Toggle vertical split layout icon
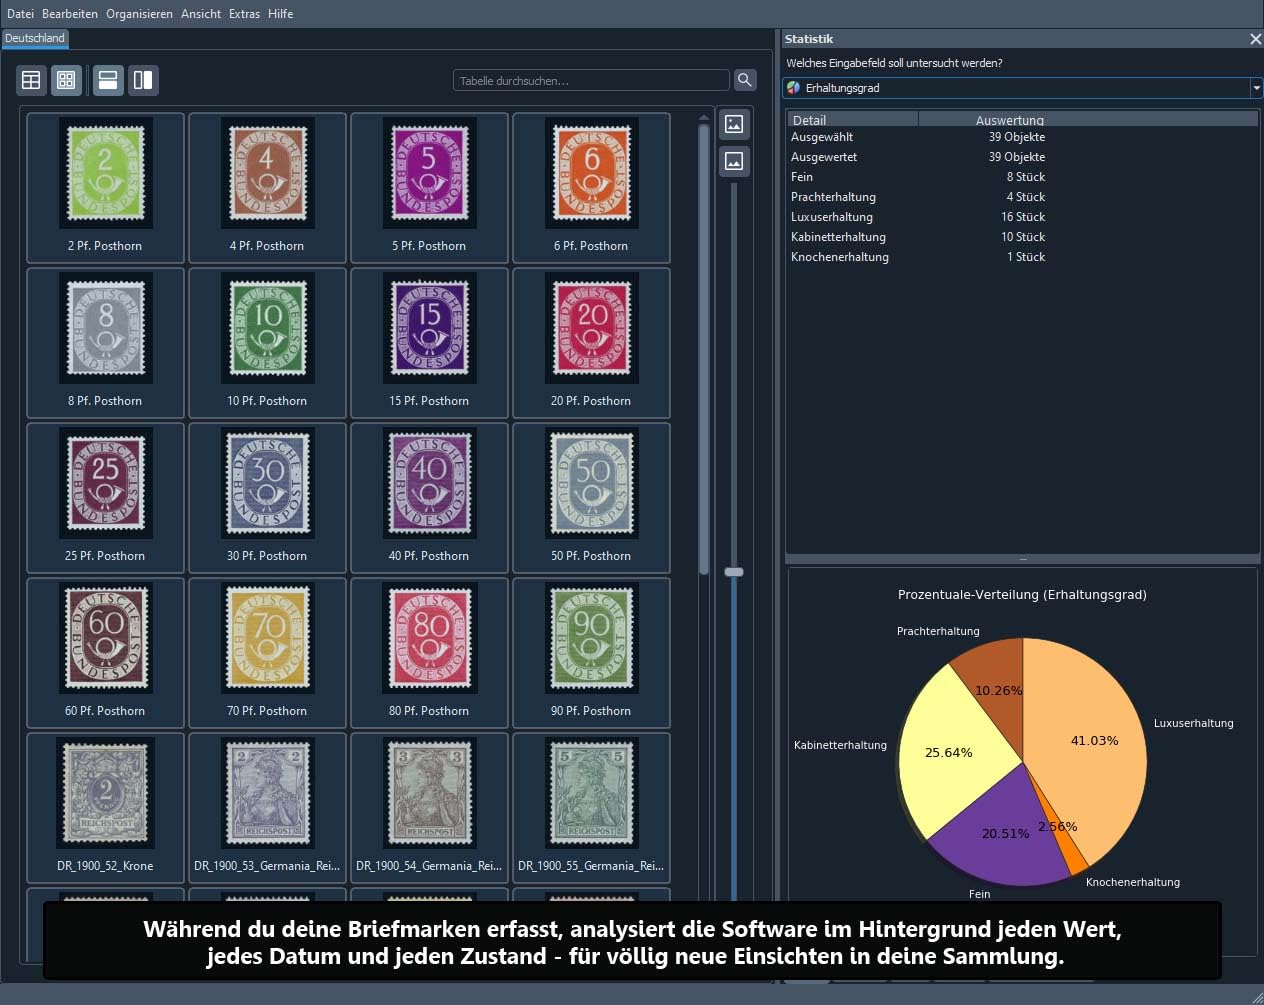The height and width of the screenshot is (1005, 1264). point(143,80)
